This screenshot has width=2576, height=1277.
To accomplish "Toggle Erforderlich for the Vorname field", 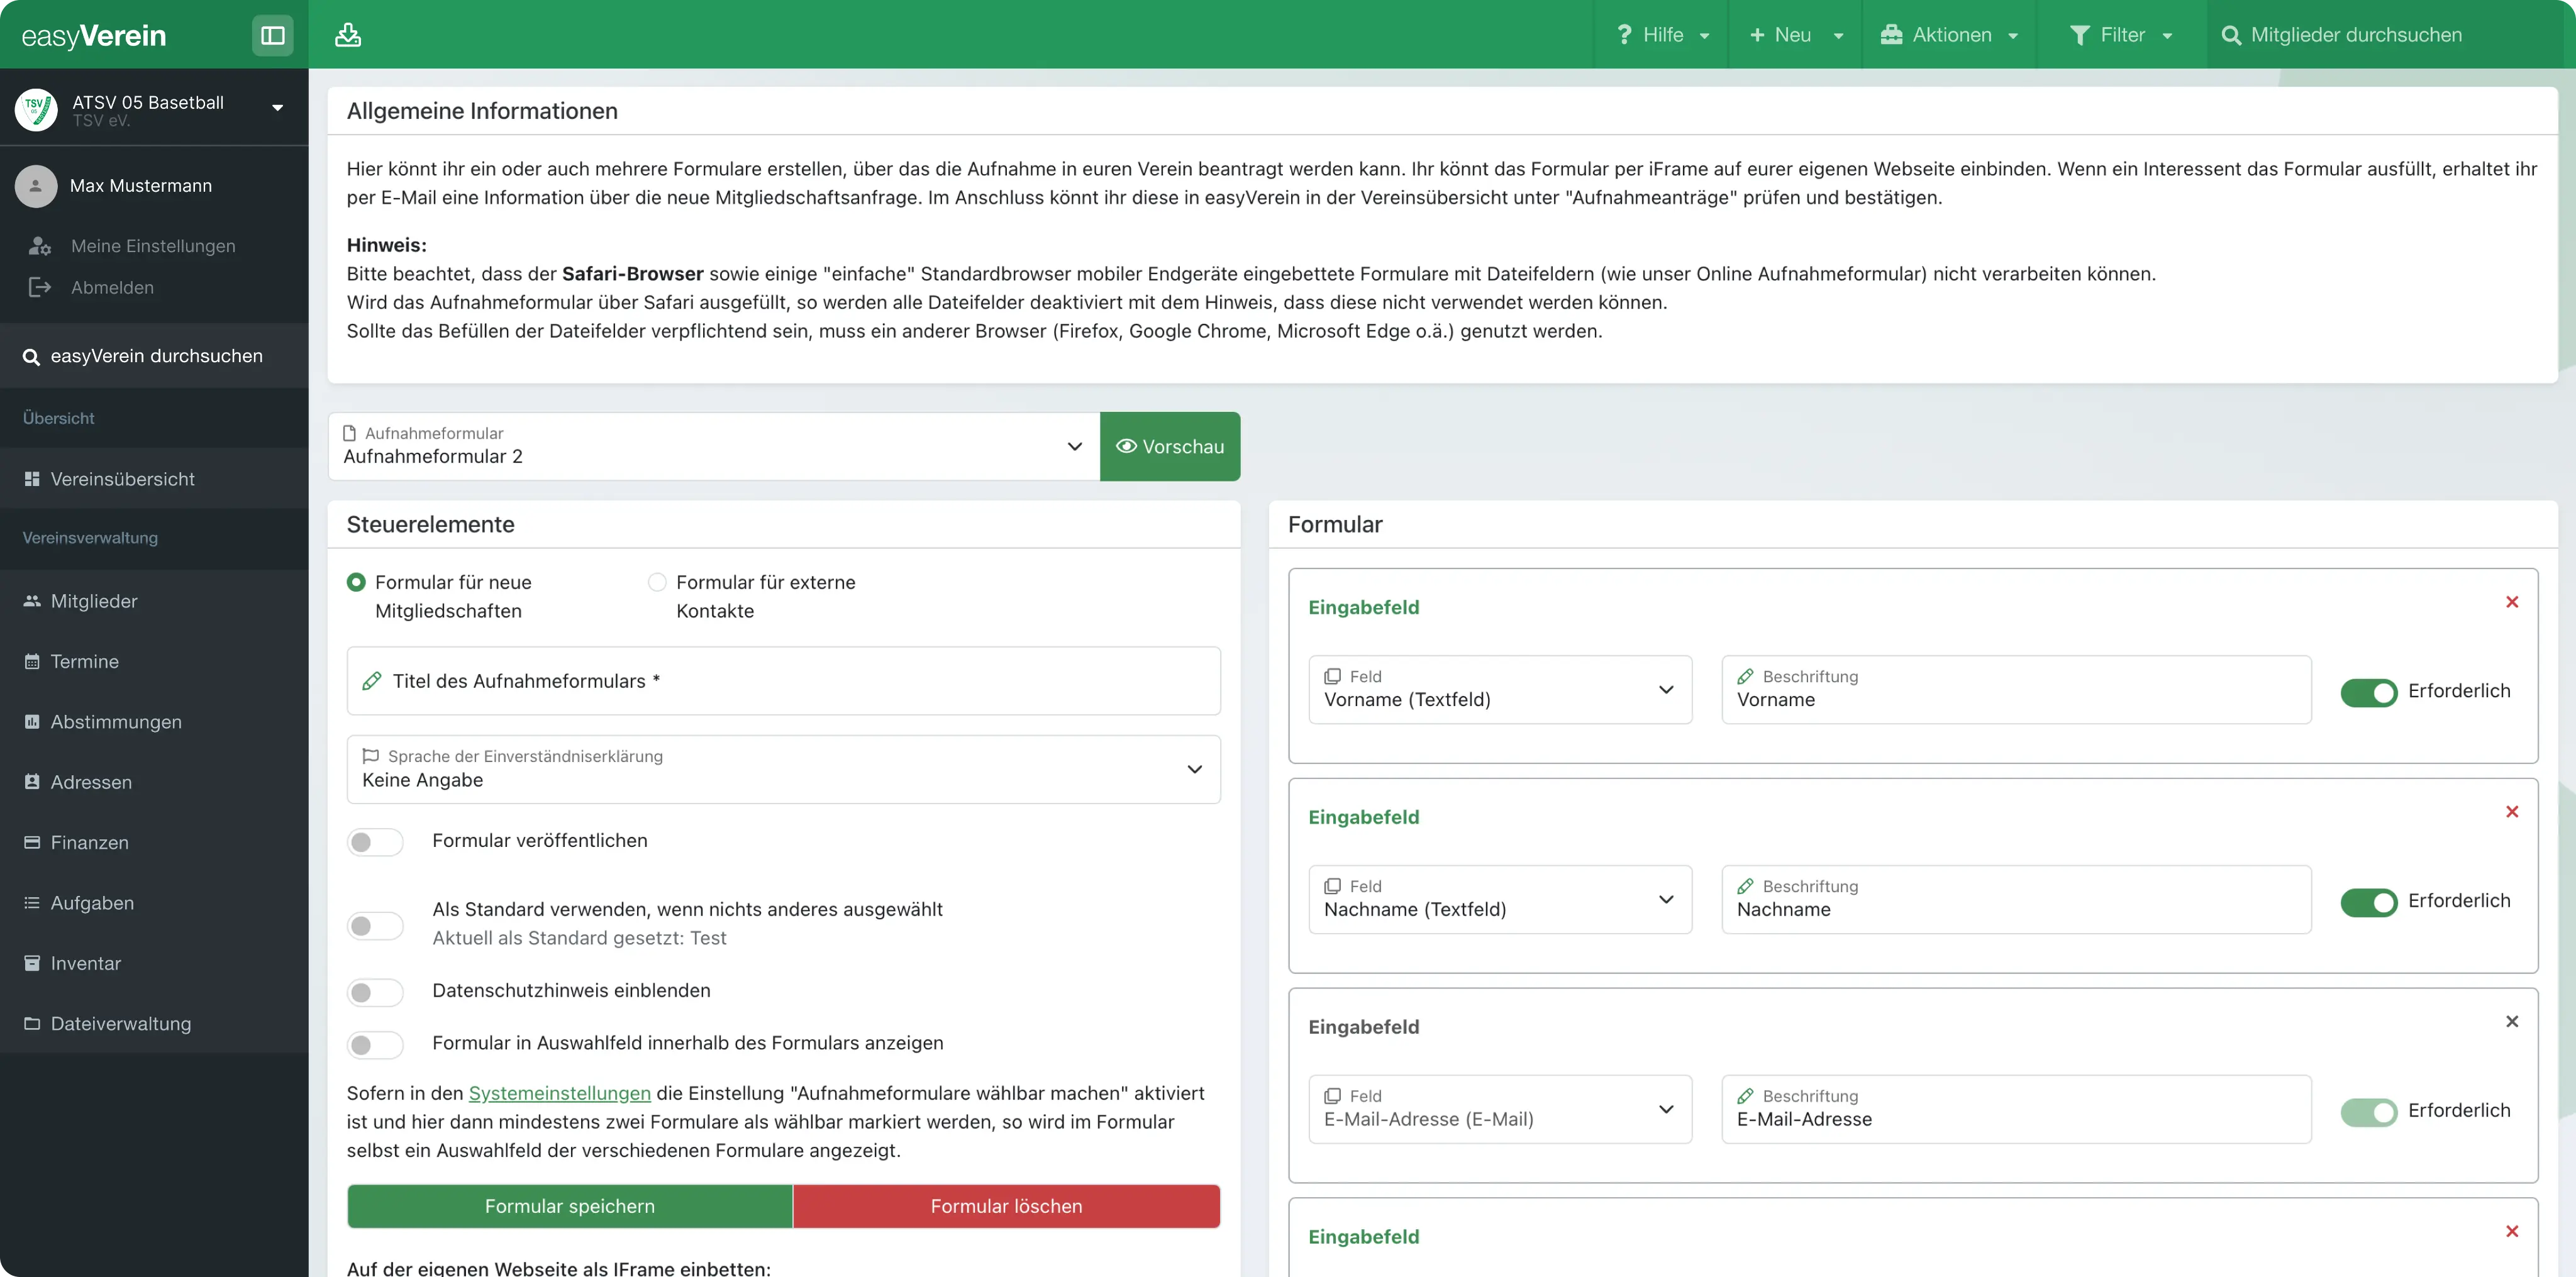I will [2369, 692].
